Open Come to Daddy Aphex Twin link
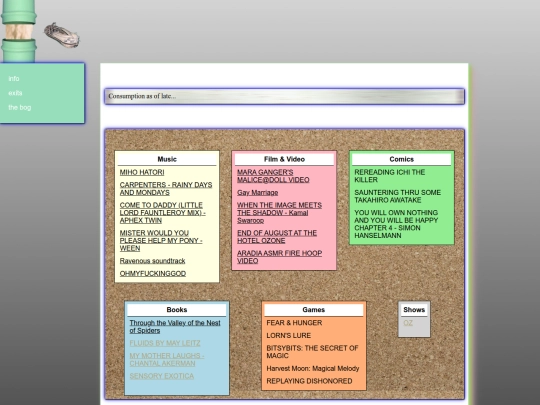 [163, 212]
